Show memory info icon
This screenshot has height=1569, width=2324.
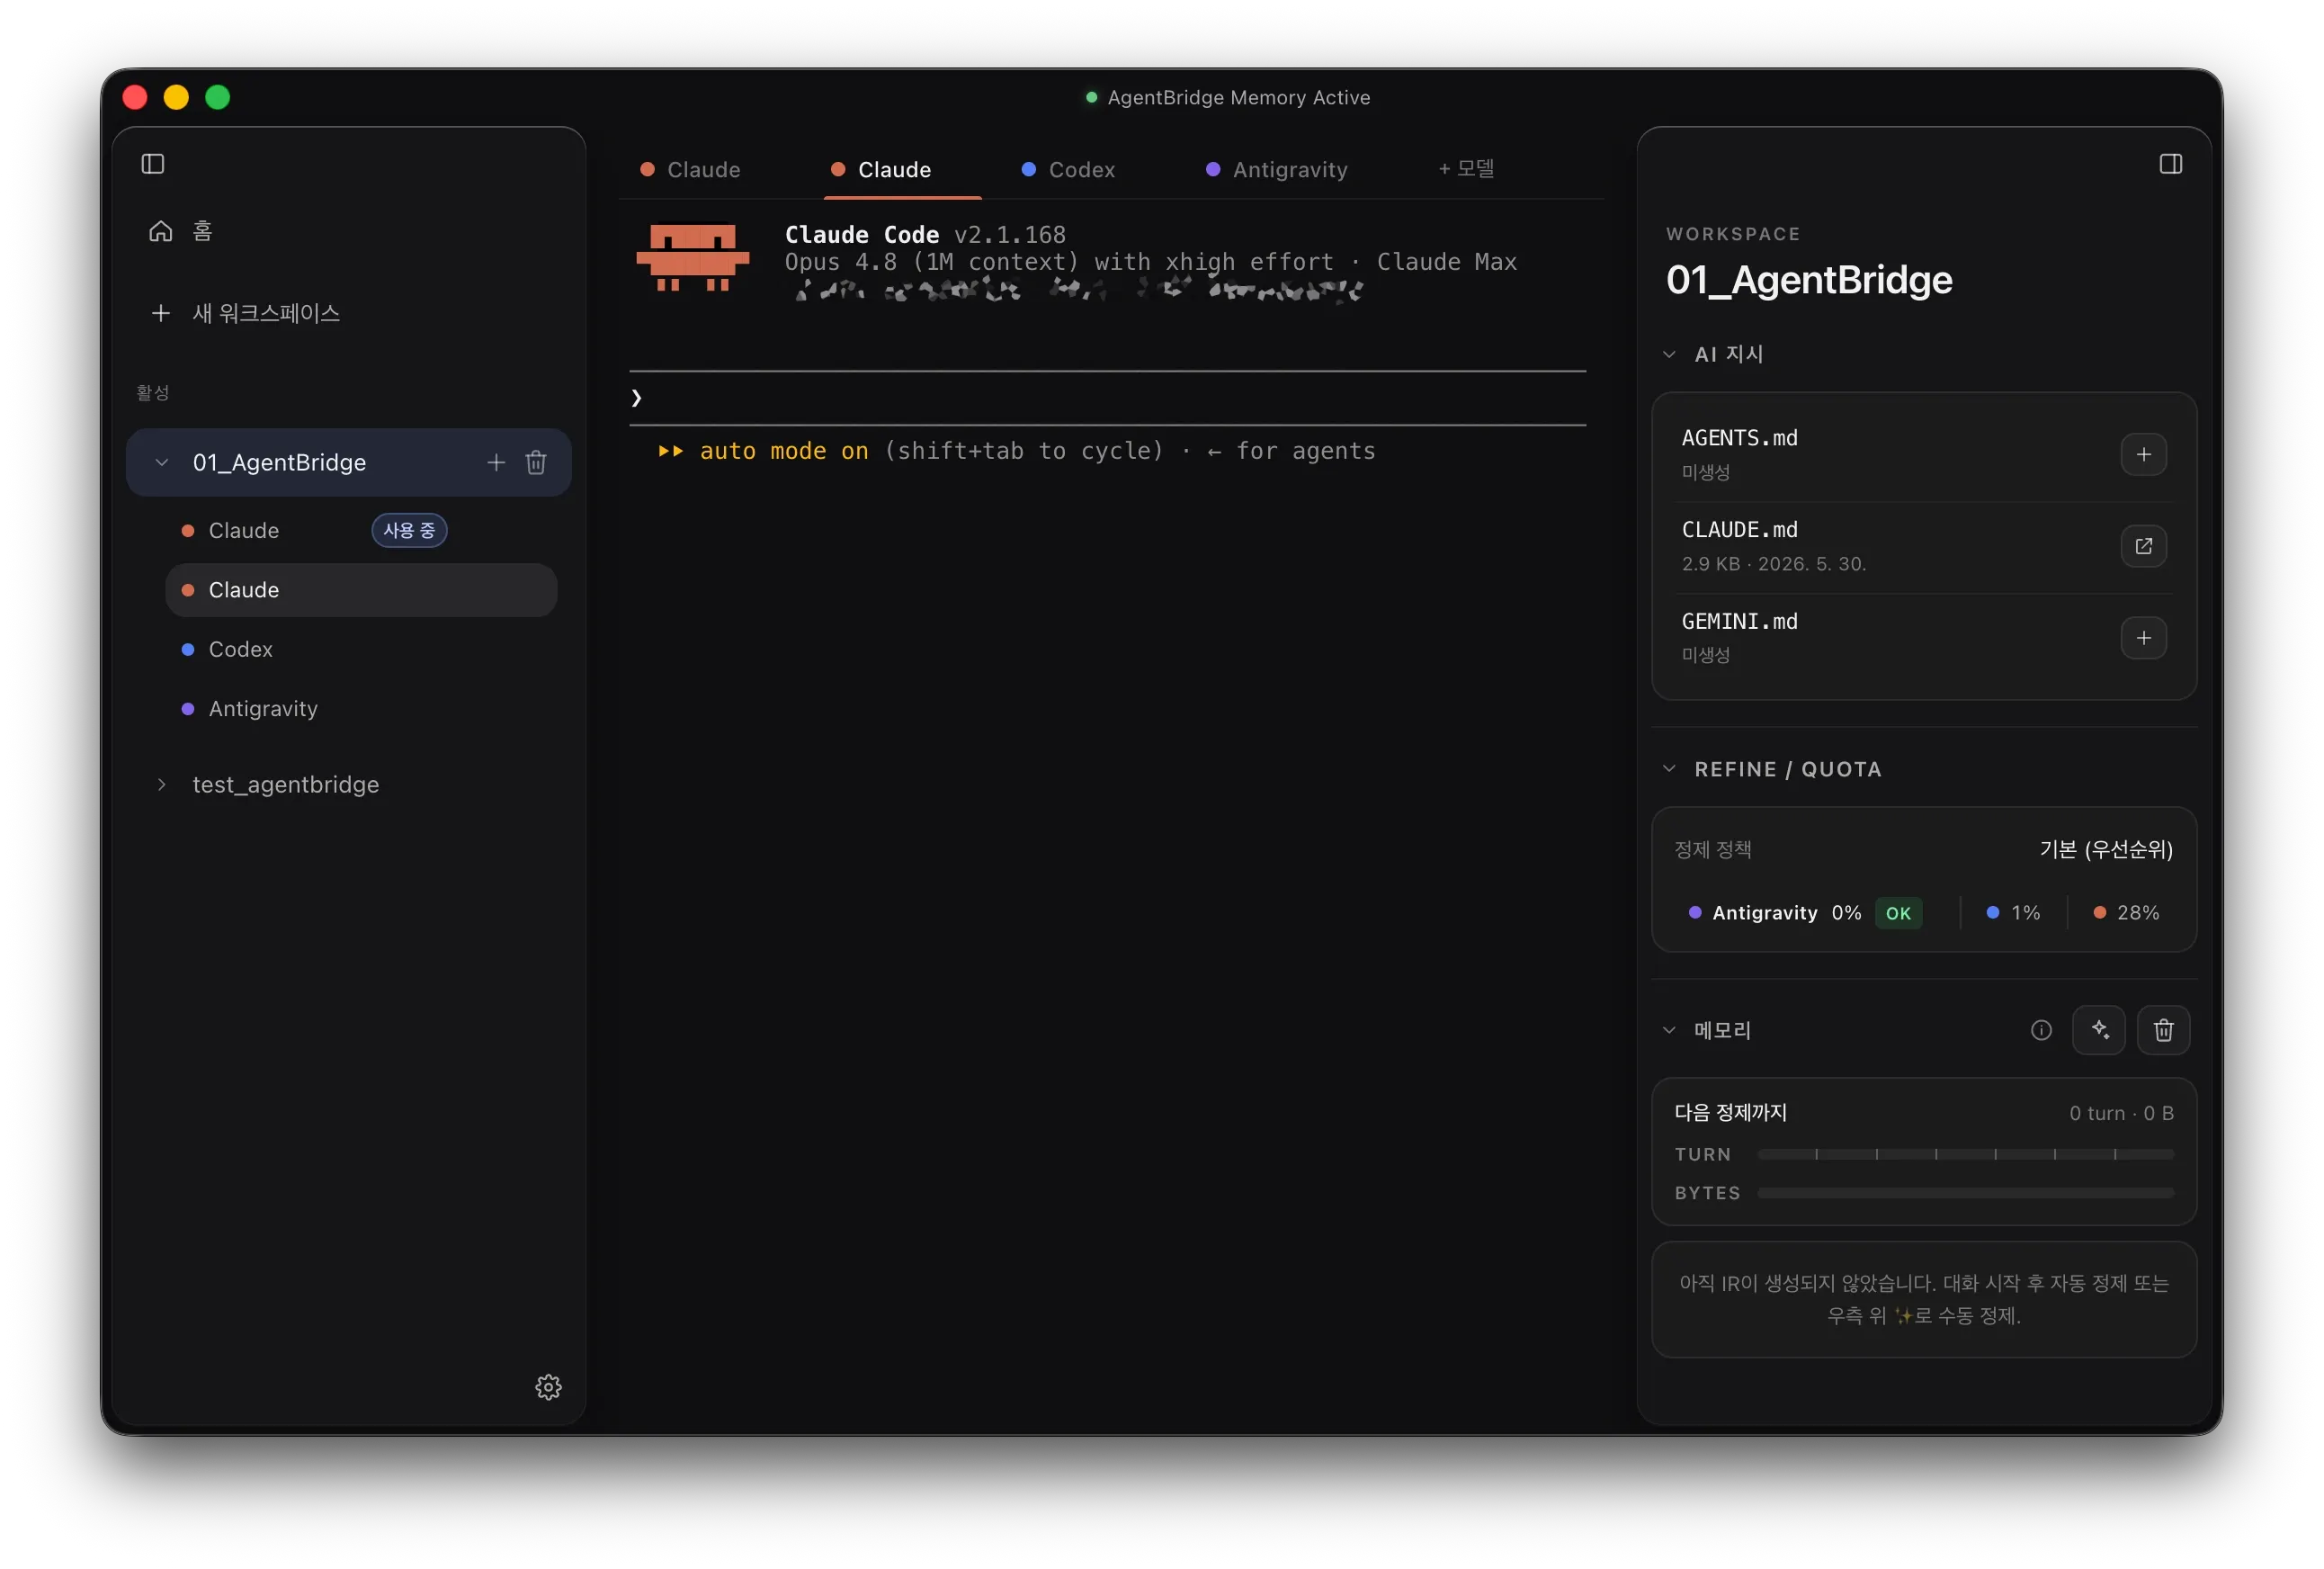(x=2041, y=1030)
